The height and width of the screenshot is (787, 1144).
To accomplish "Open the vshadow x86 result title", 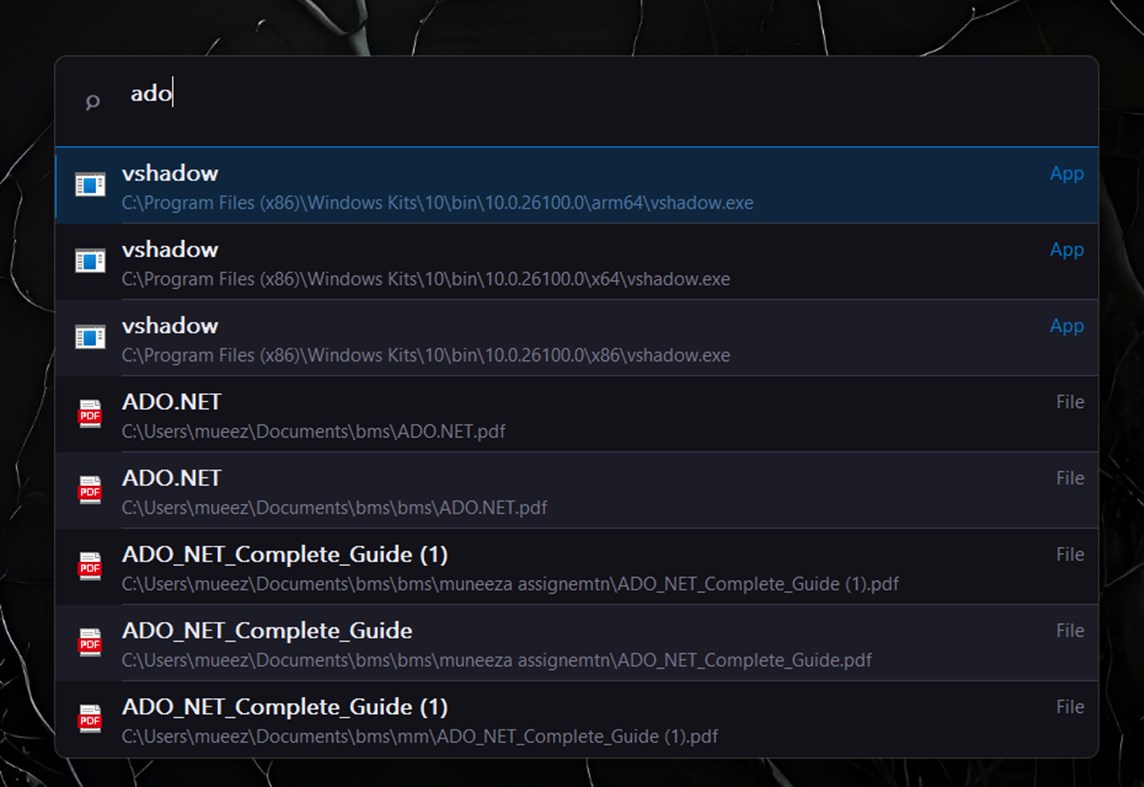I will (170, 326).
